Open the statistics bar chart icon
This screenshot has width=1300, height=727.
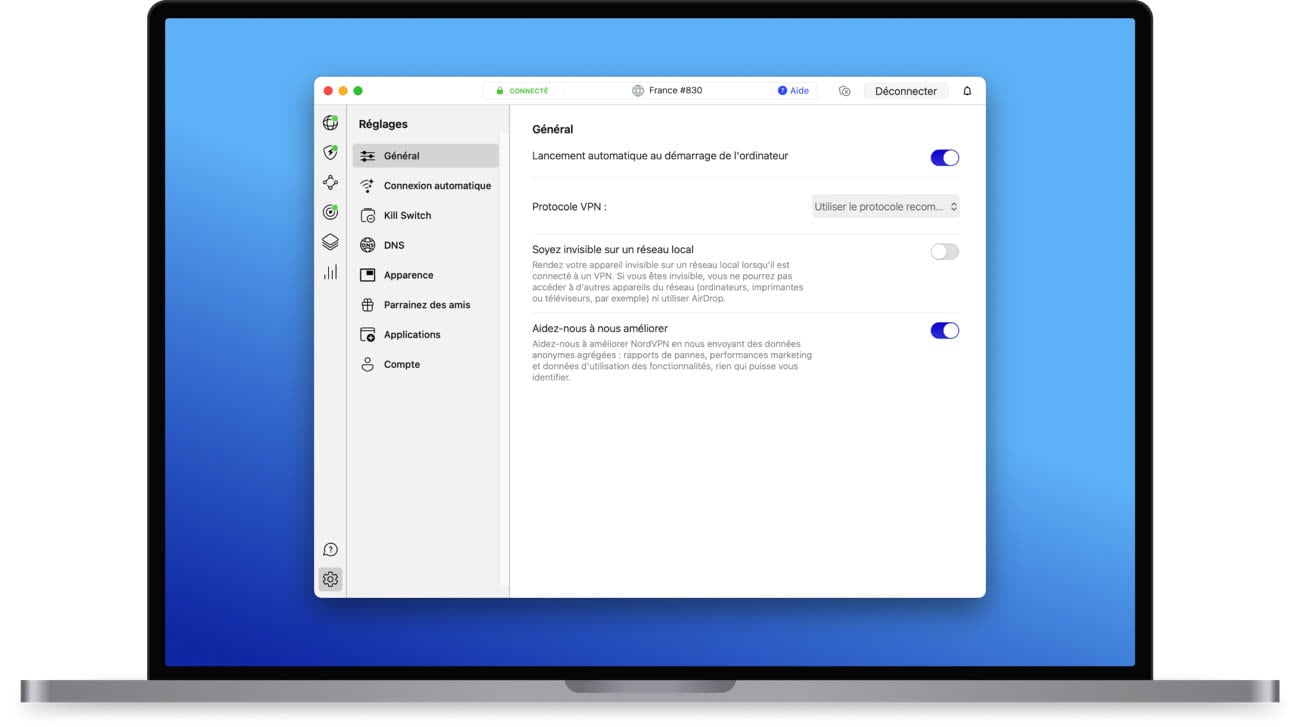pos(330,272)
